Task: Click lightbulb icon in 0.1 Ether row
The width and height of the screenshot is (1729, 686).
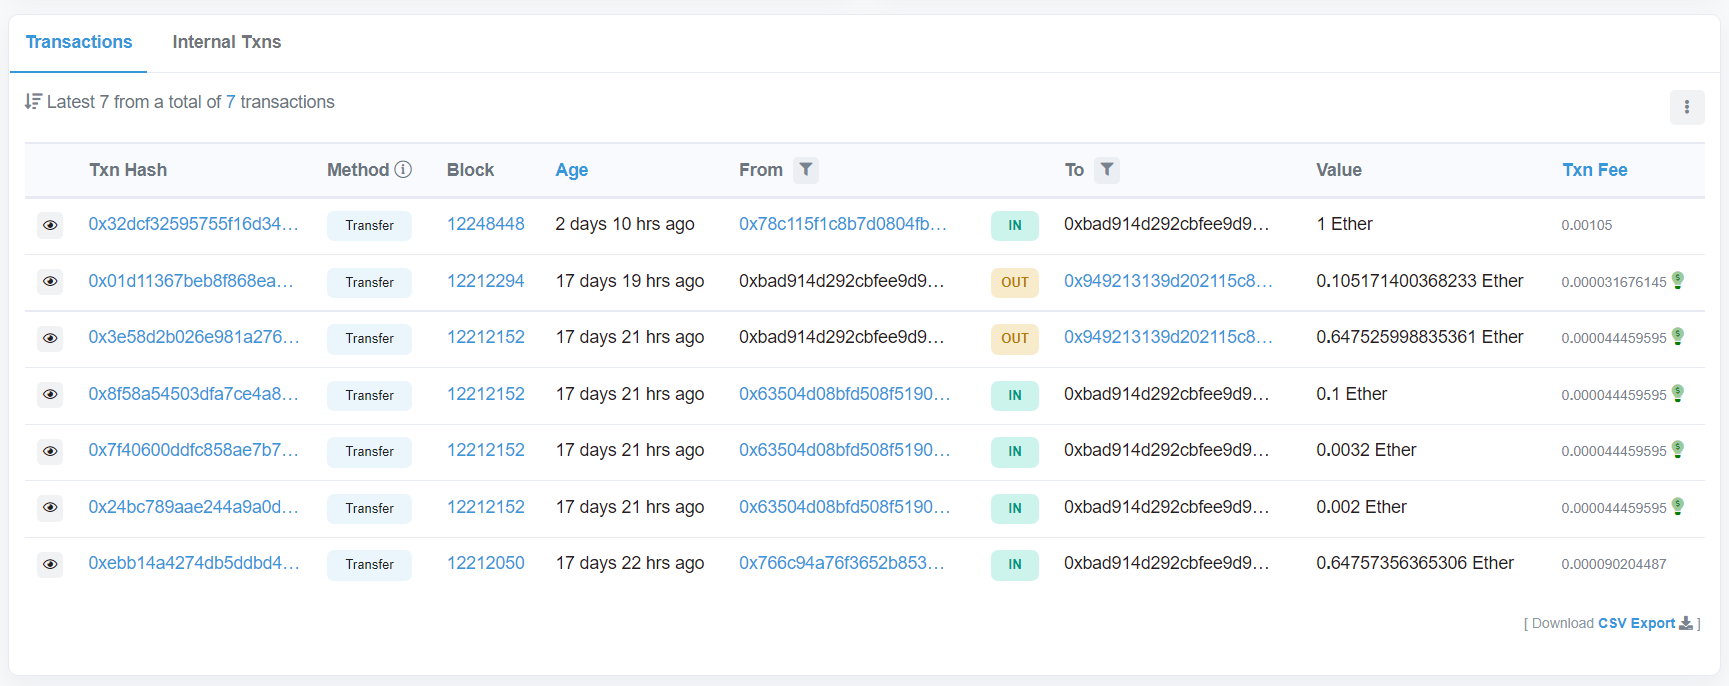Action: (x=1678, y=394)
